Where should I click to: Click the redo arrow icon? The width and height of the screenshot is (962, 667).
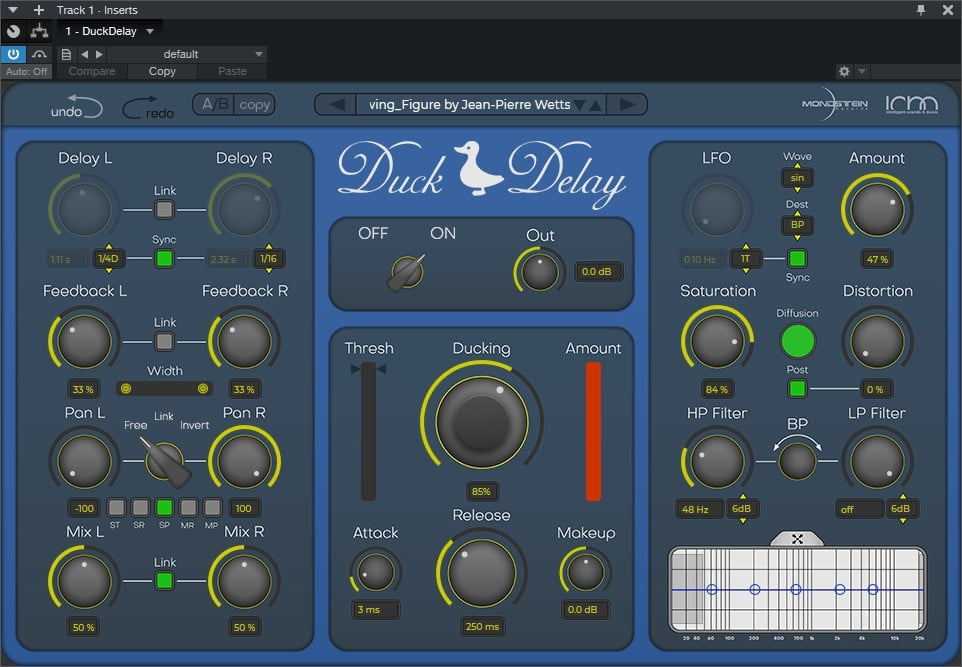[x=148, y=107]
